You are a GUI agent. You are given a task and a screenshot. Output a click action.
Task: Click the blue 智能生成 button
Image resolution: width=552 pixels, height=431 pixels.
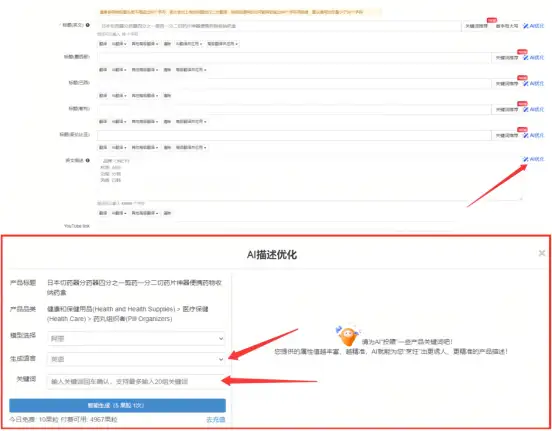[117, 405]
